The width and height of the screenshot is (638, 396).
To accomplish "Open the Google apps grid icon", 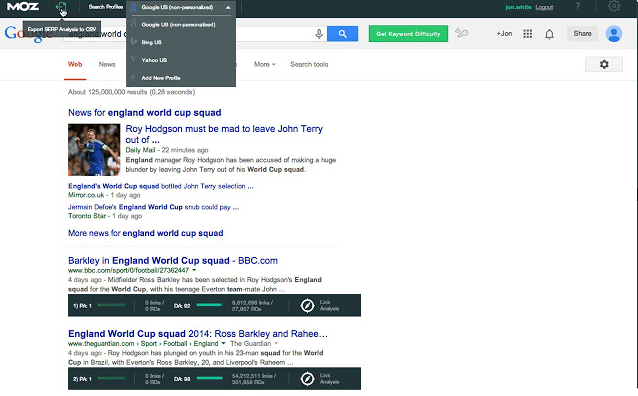I will pos(528,34).
